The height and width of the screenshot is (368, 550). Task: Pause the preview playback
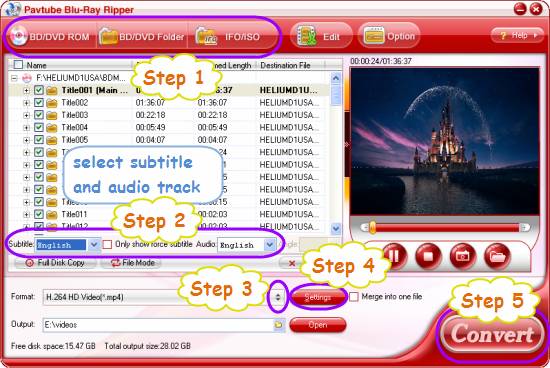[394, 256]
